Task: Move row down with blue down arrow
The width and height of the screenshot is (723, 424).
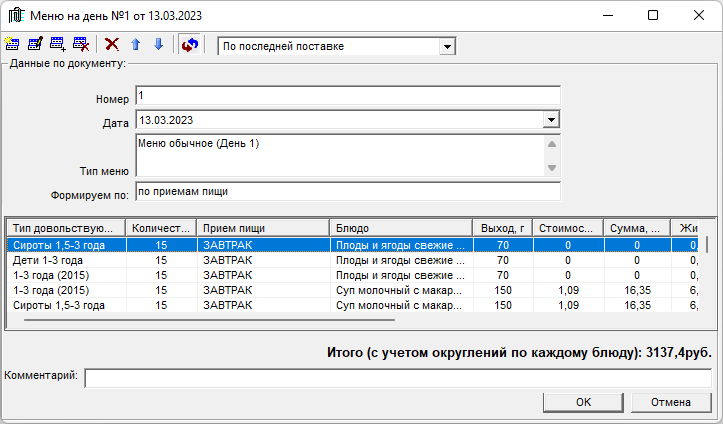Action: click(x=158, y=45)
